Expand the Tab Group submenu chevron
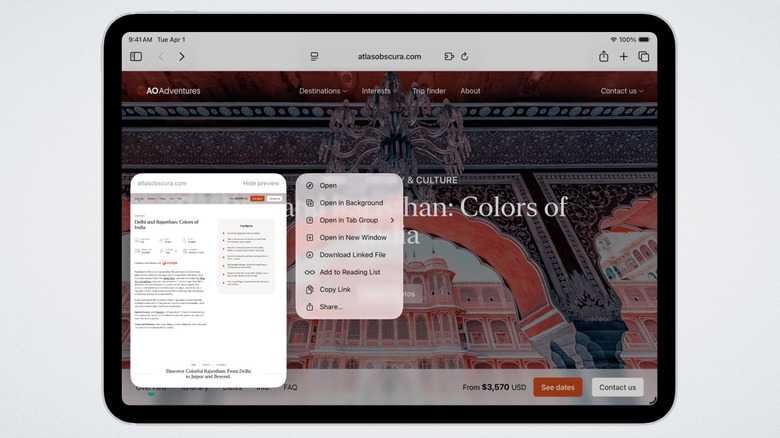 (x=392, y=220)
